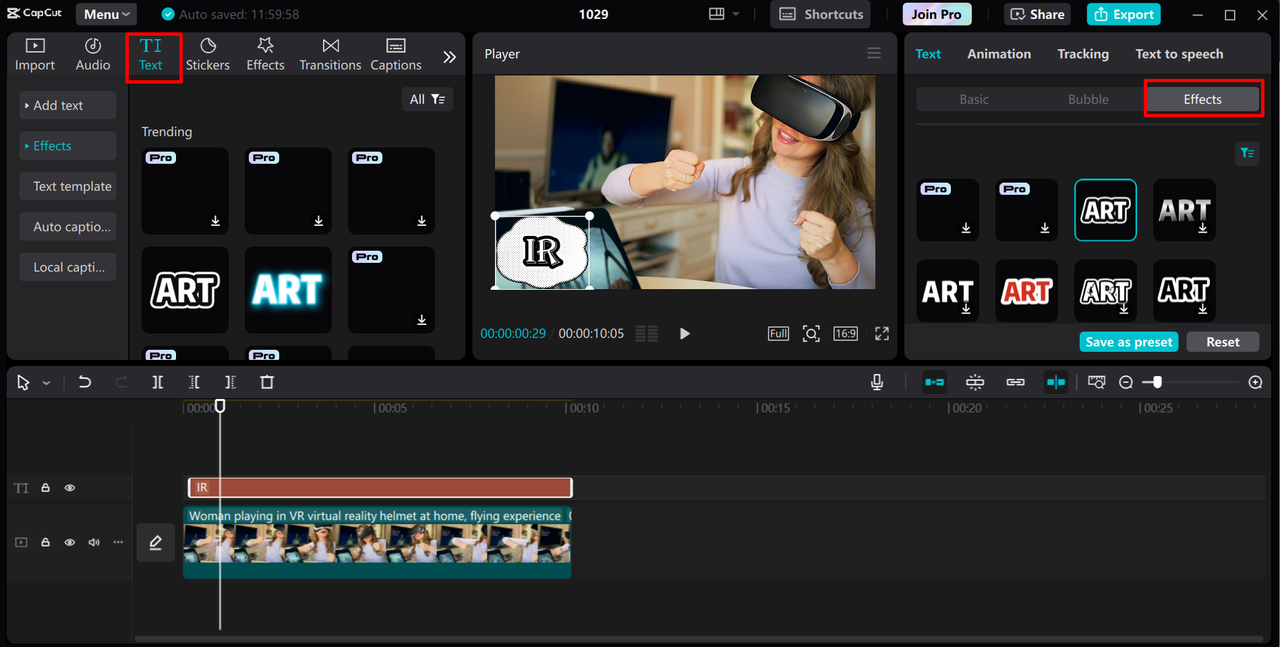
Task: Open the All filter dropdown
Action: (427, 99)
